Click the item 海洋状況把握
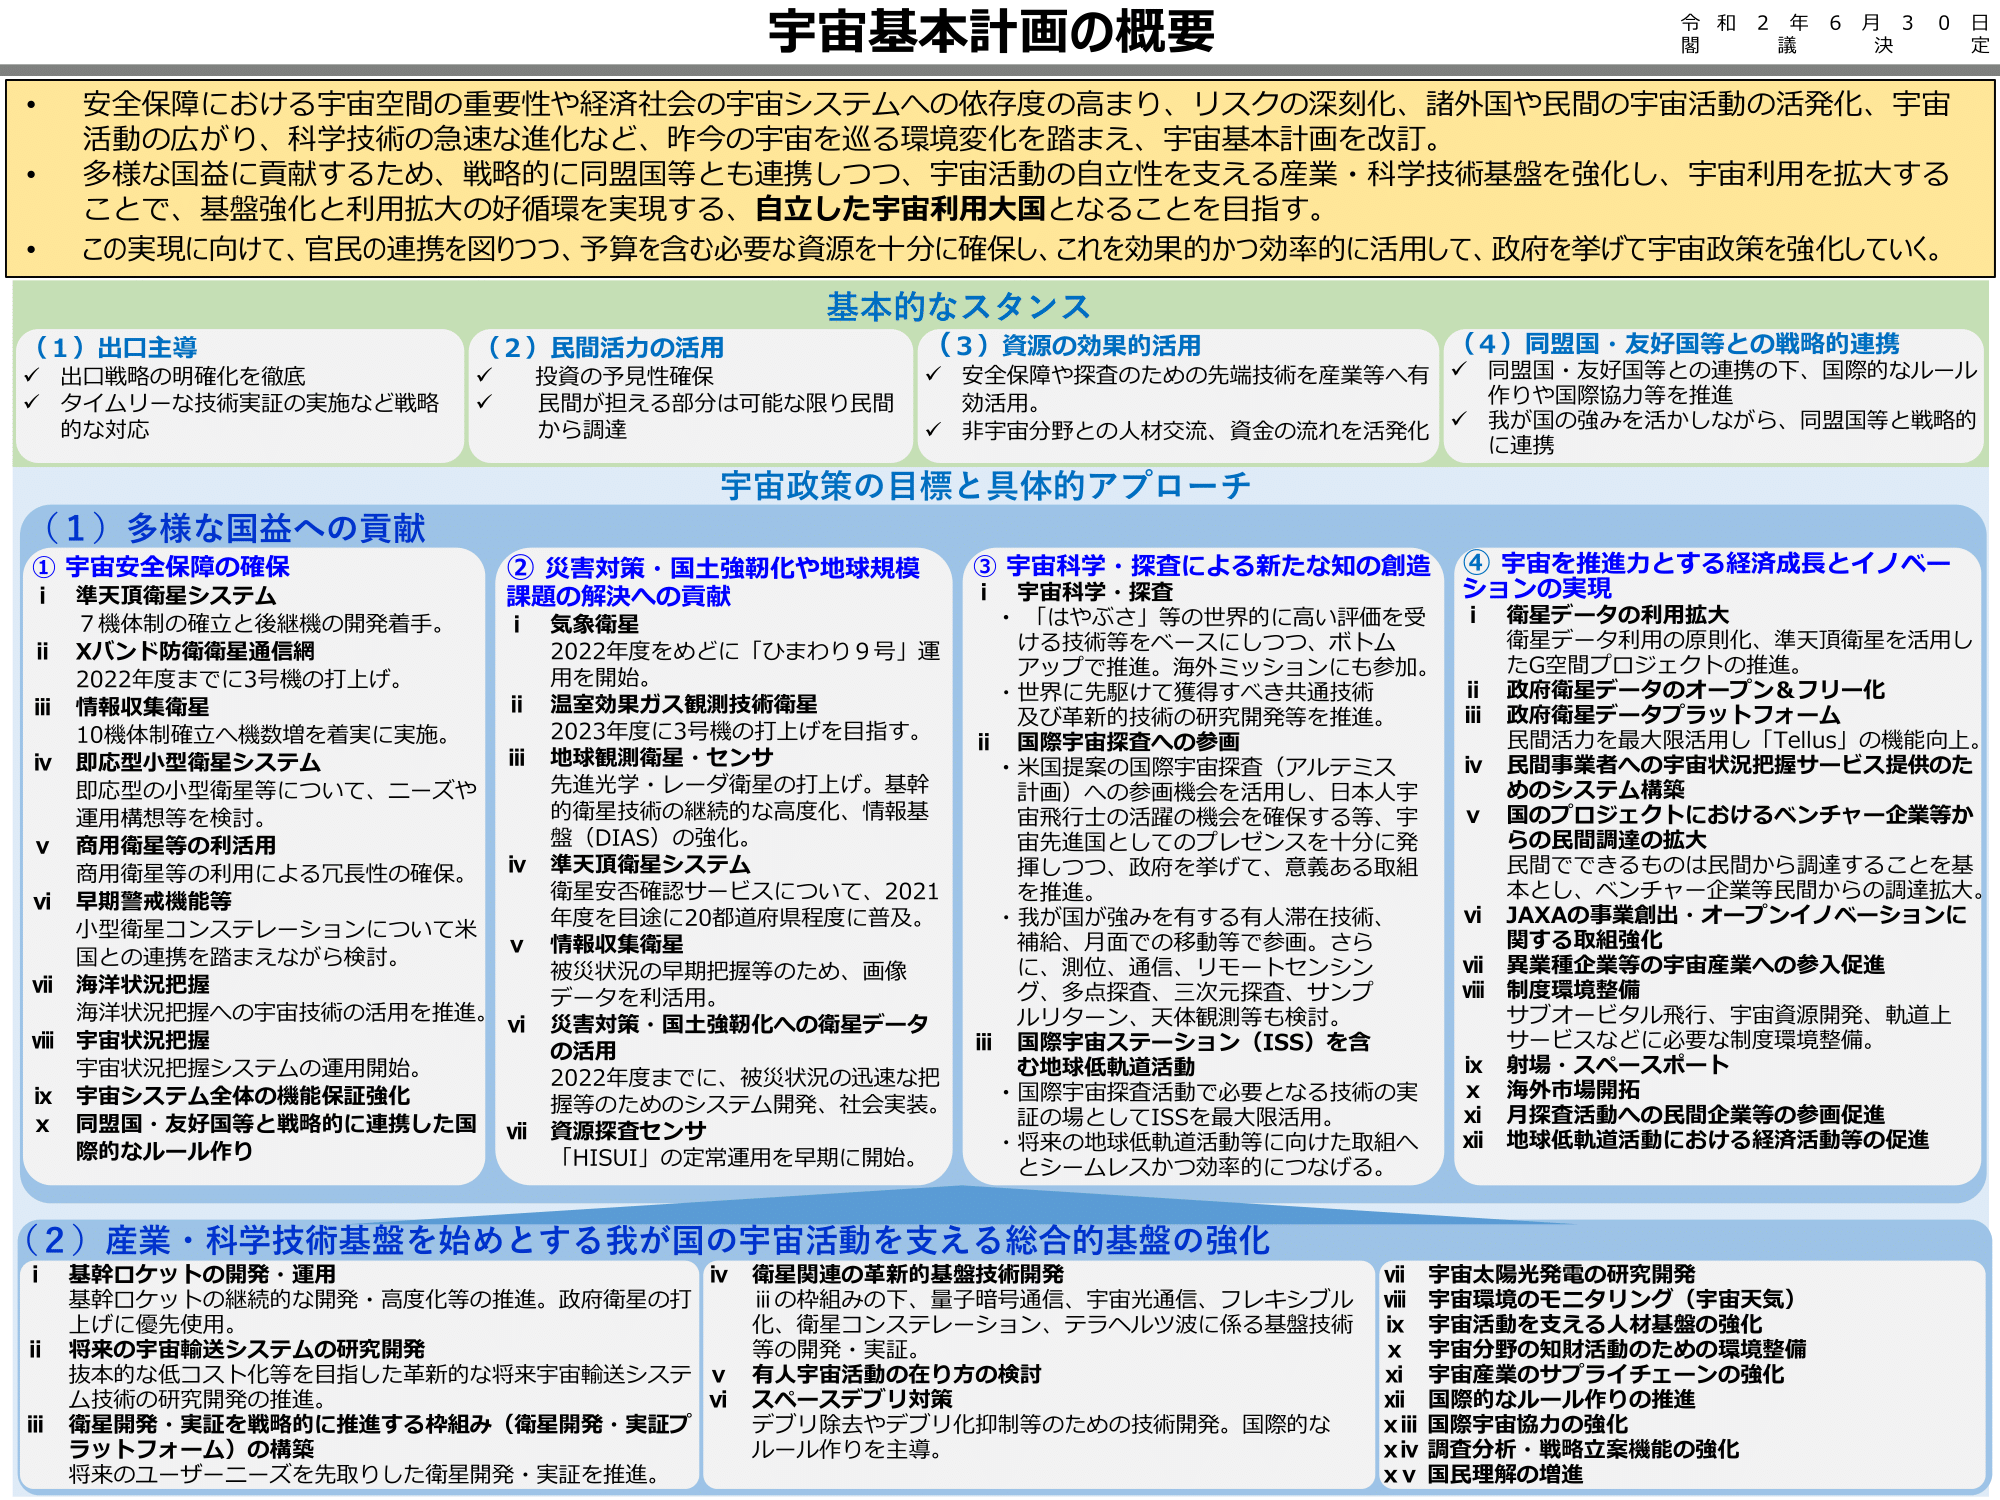 (143, 985)
